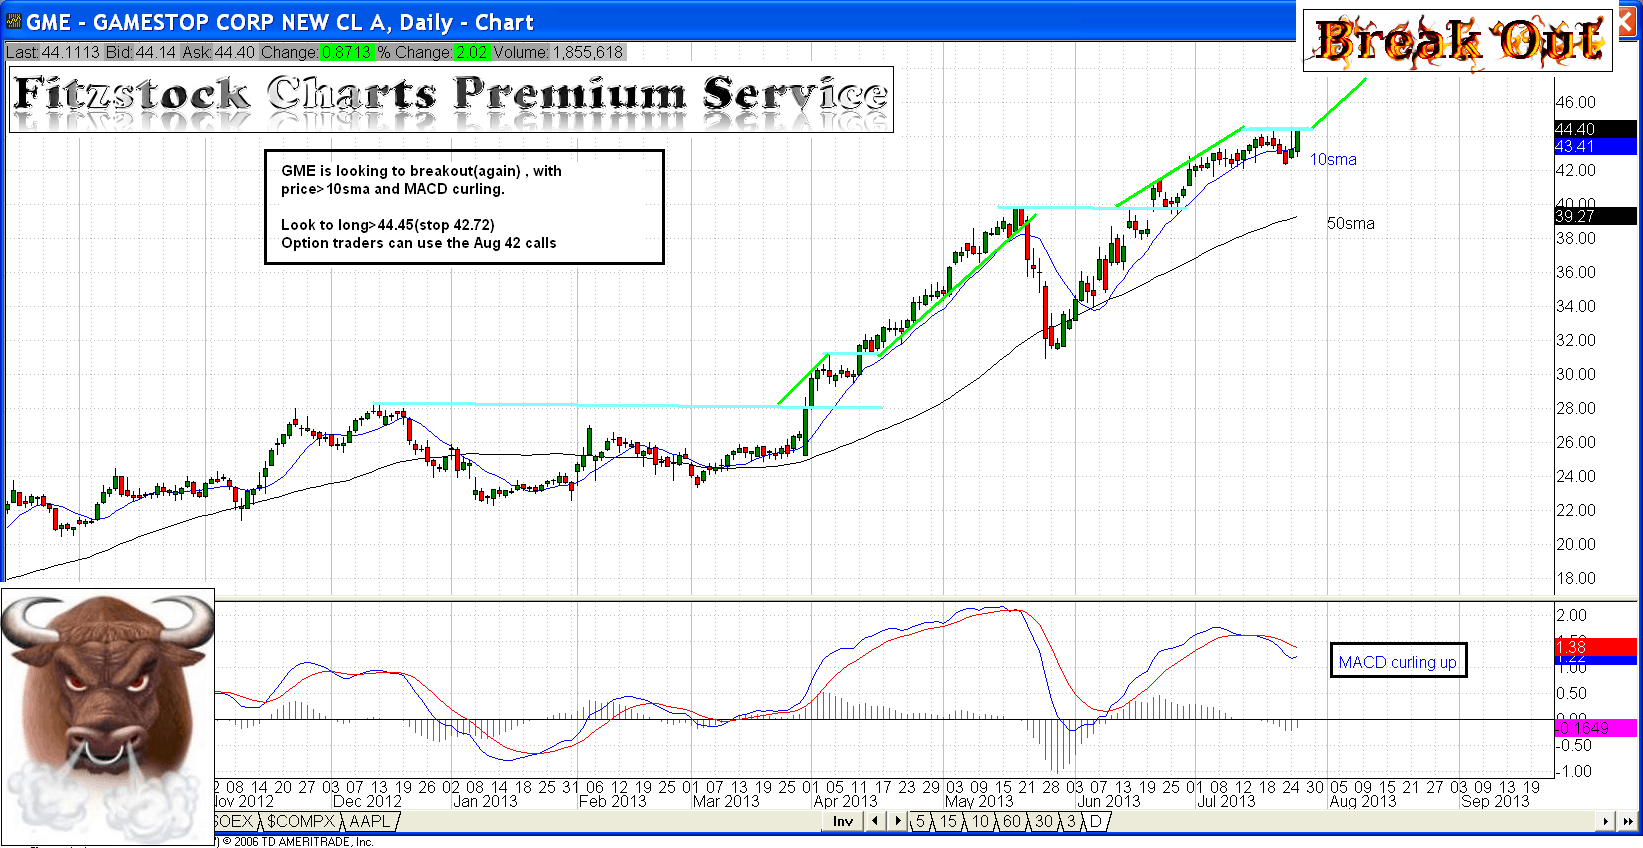Viewport: 1643px width, 848px height.
Task: Click the right scroll arrow next to Inv
Action: point(898,821)
